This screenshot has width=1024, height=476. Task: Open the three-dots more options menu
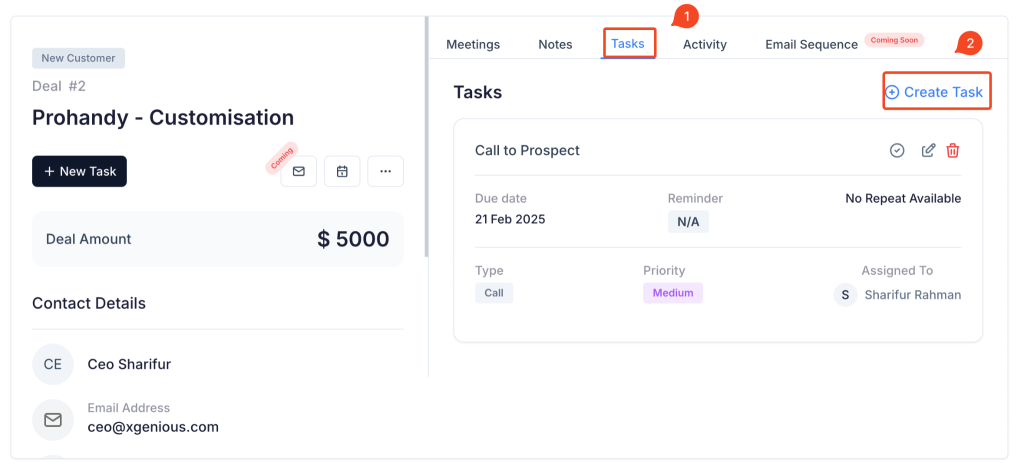(x=385, y=171)
